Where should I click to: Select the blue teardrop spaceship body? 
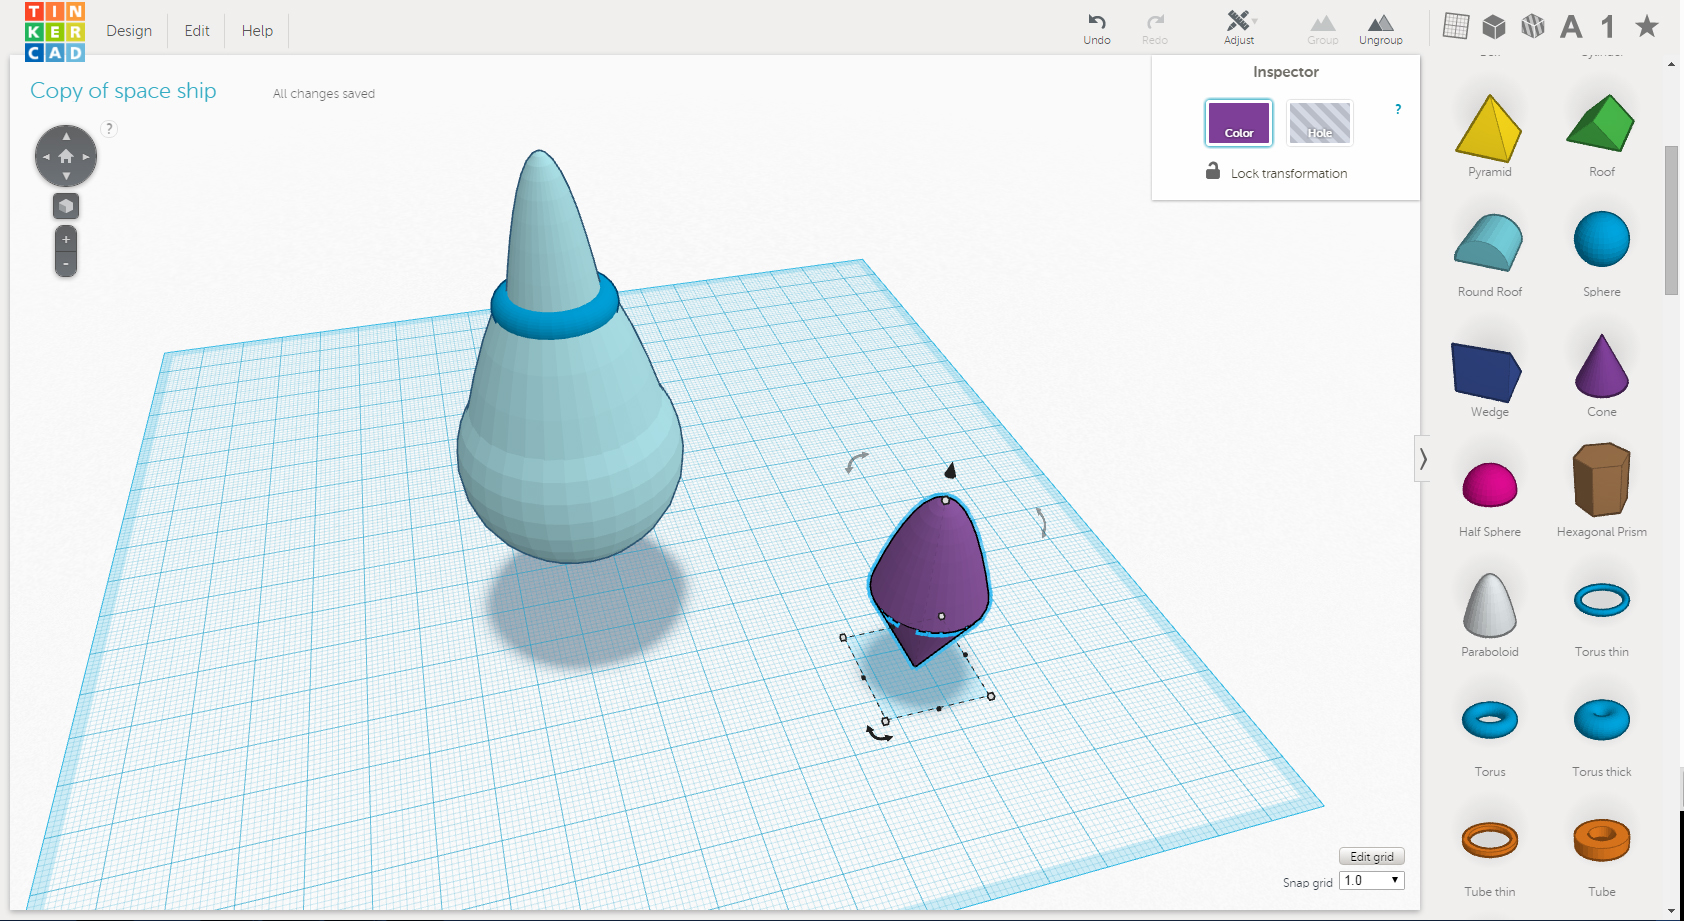[570, 440]
